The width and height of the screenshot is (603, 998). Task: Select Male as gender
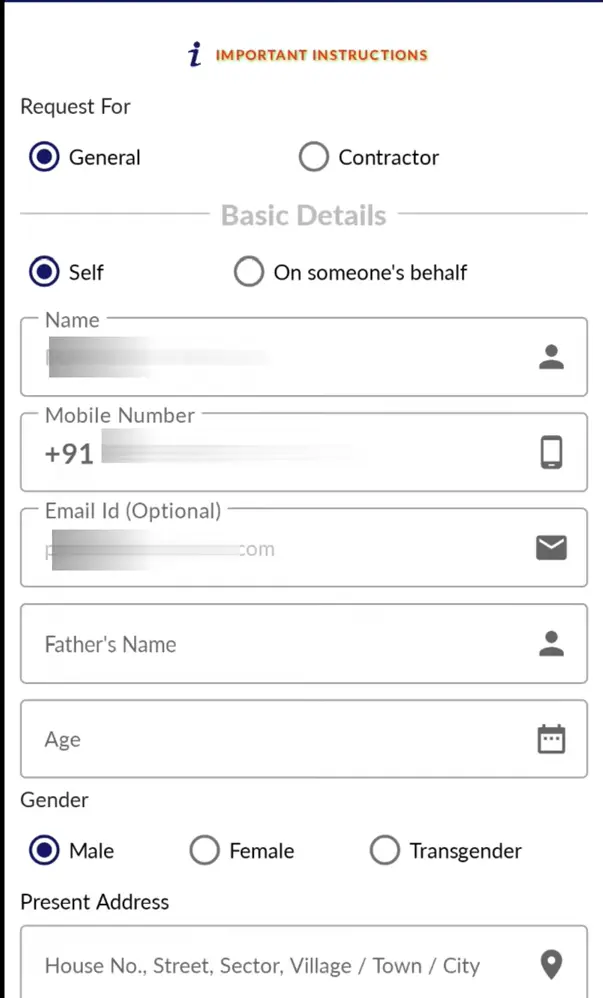(x=44, y=851)
